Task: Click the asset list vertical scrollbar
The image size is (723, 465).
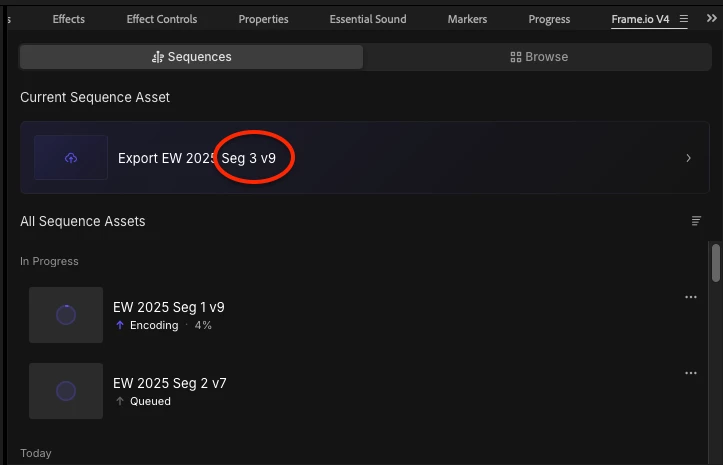Action: point(716,263)
